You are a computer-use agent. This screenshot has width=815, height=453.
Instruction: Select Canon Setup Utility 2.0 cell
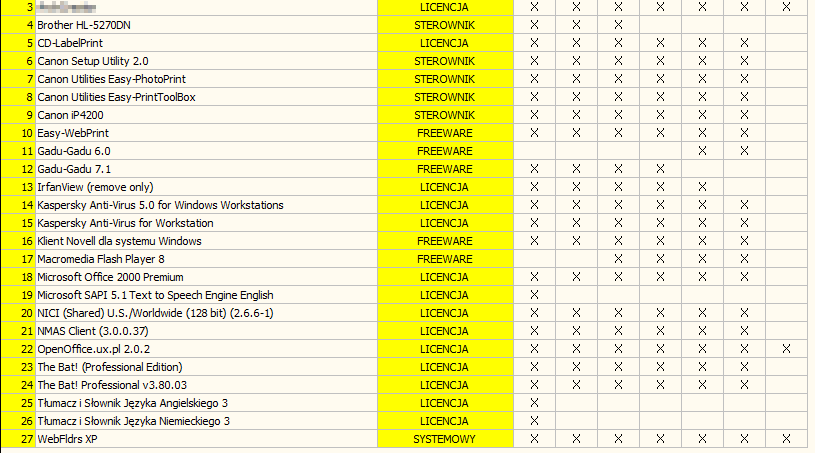pos(206,61)
